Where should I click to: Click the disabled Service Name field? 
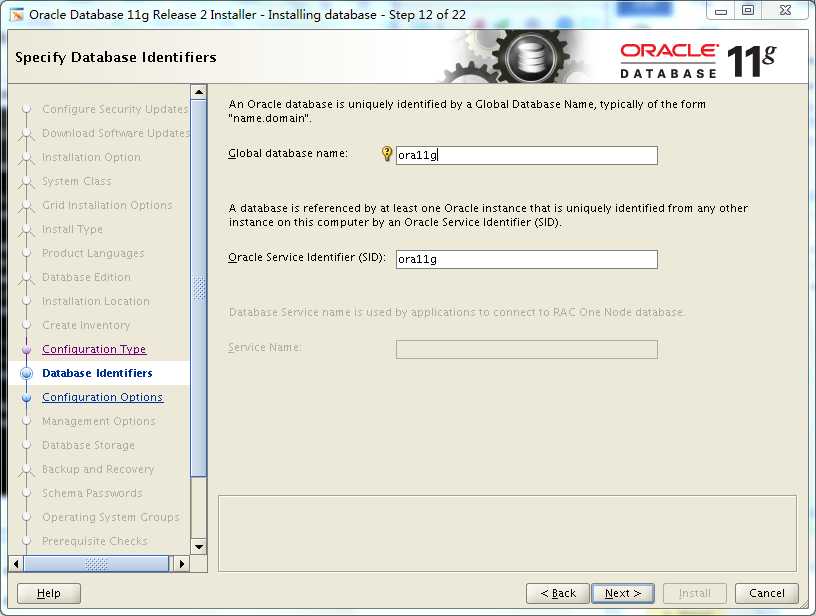pyautogui.click(x=527, y=349)
